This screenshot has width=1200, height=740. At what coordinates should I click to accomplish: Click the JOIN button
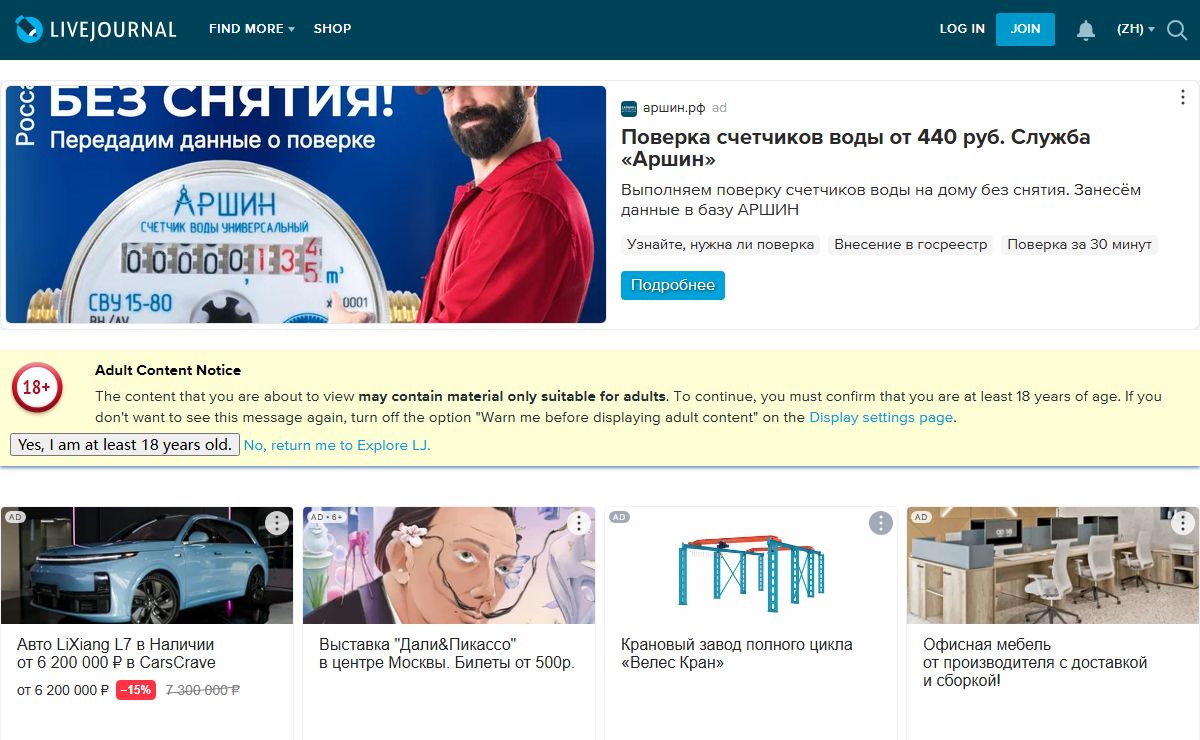(x=1025, y=29)
